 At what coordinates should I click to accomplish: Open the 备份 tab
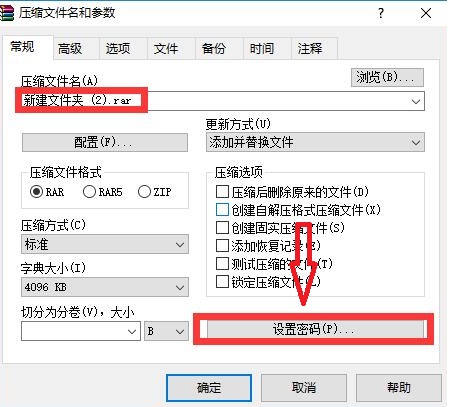214,49
